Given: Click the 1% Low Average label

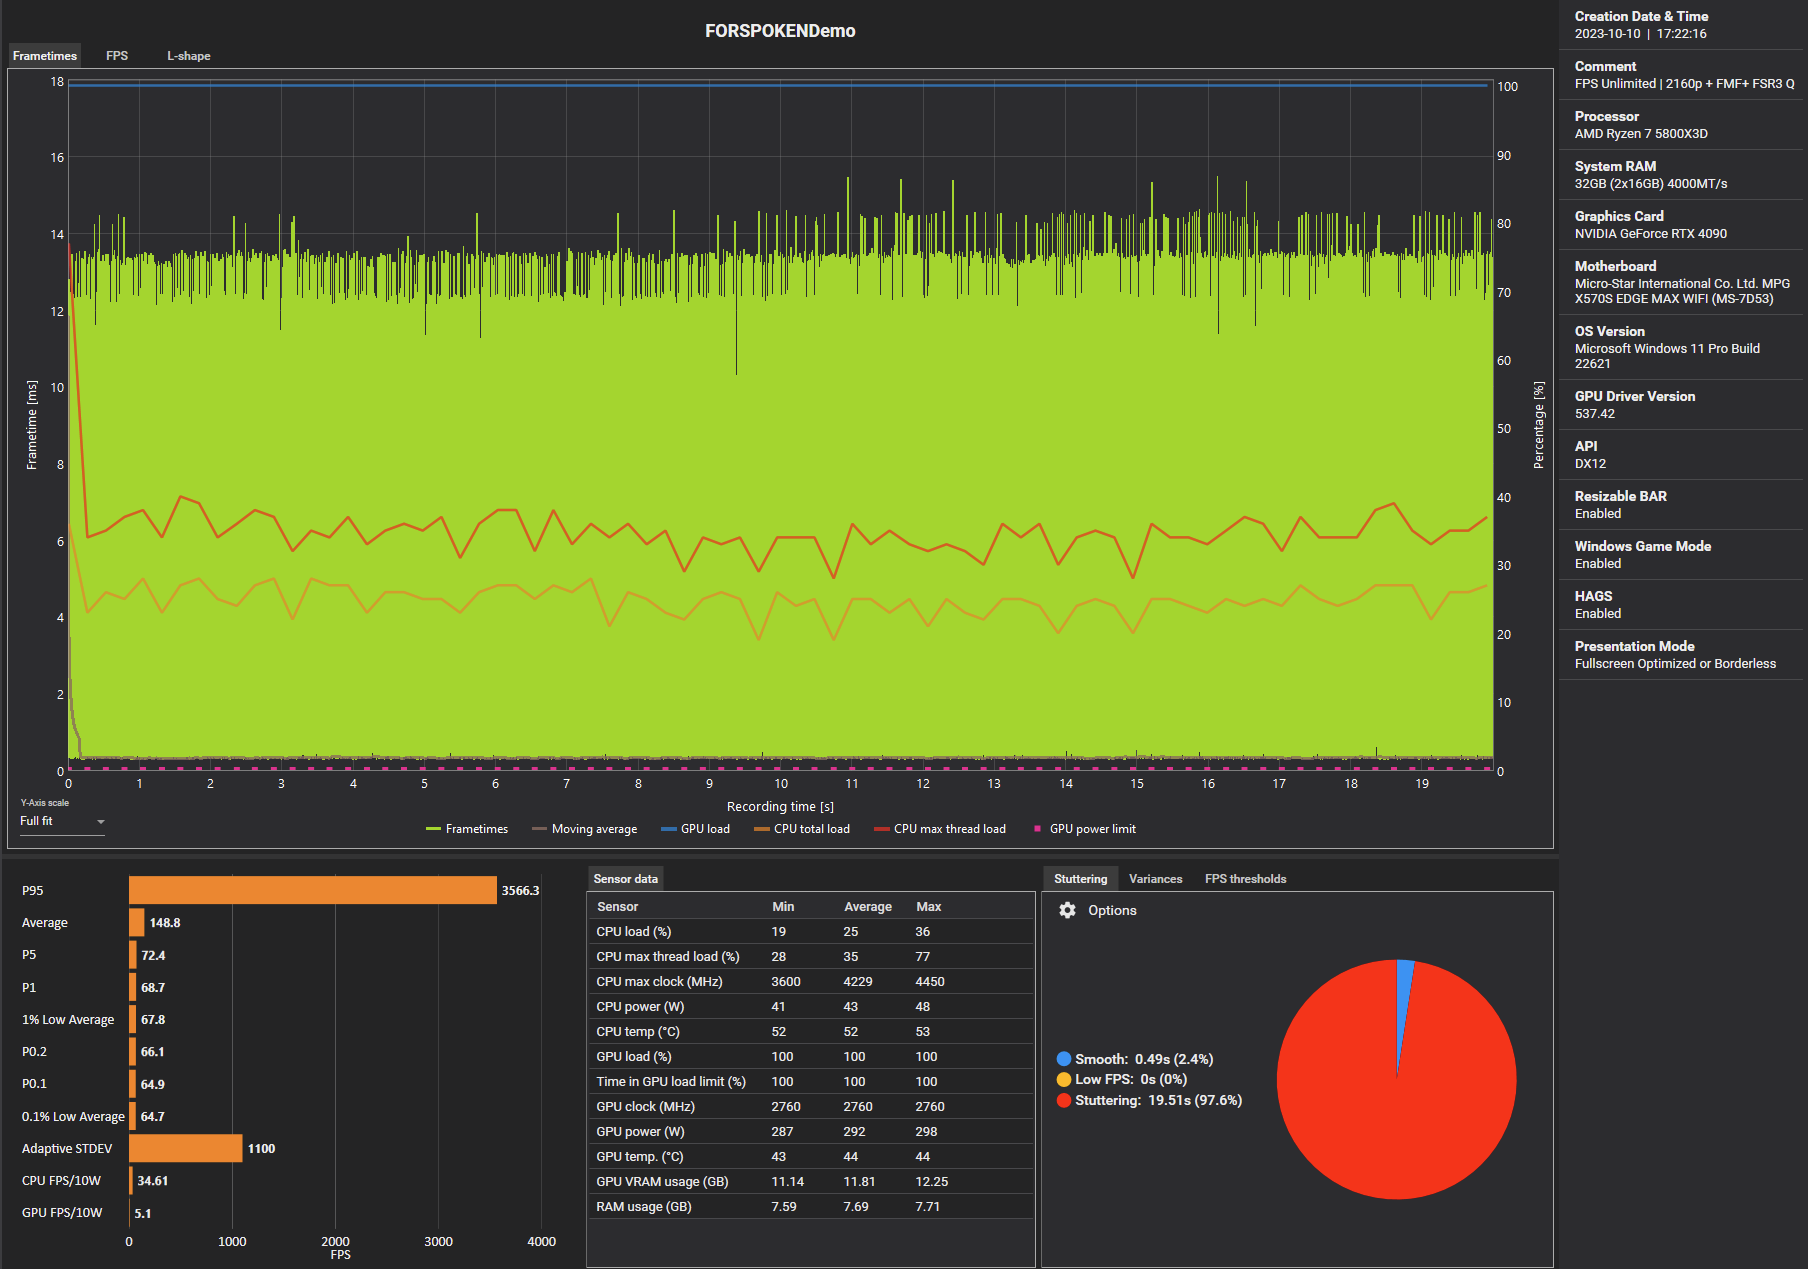Looking at the screenshot, I should 68,1020.
